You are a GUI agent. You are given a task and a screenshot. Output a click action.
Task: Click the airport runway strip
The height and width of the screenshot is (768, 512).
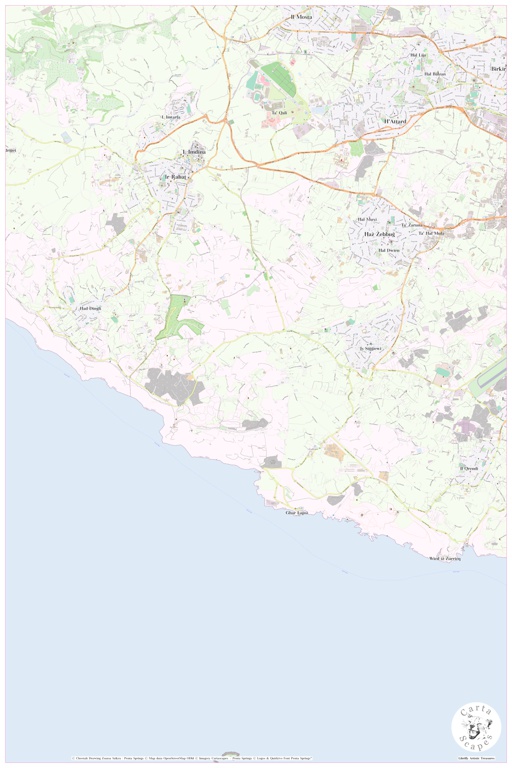[x=488, y=378]
